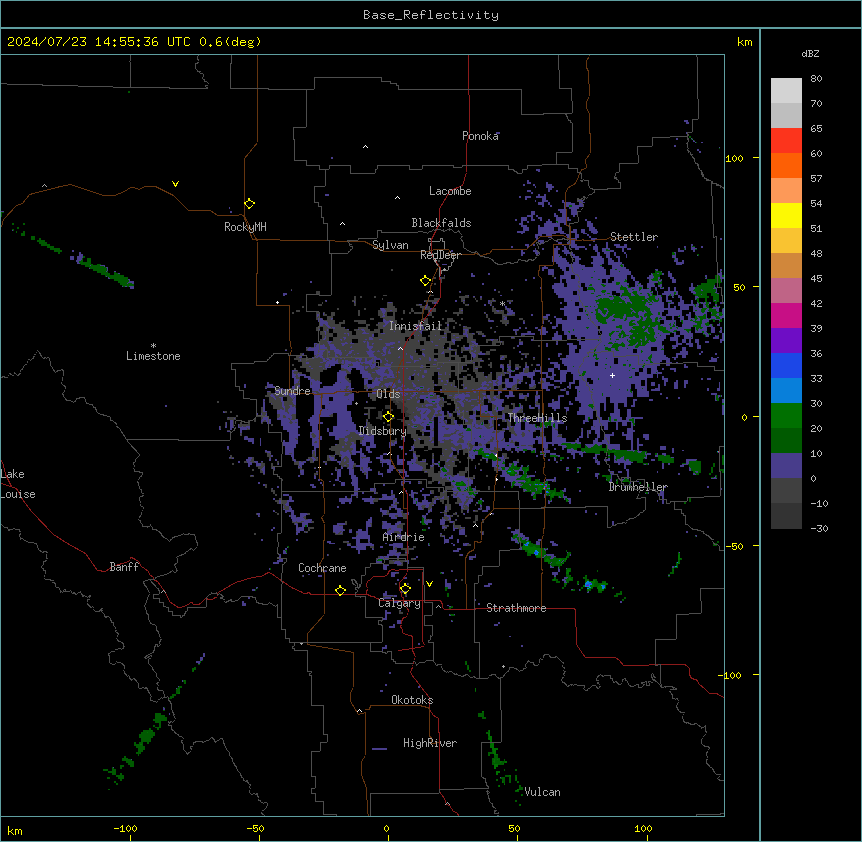Select the magenta 39-42 dBZ legend swatch
The image size is (862, 842).
786,315
